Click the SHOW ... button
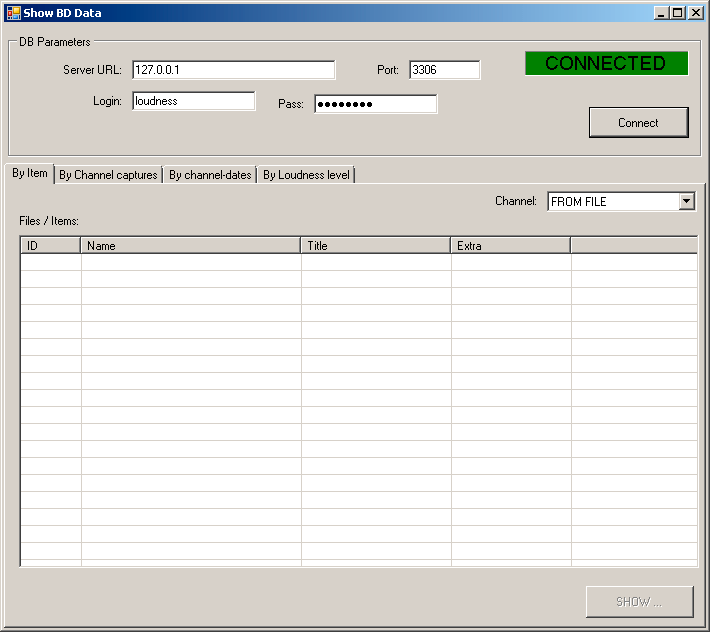The height and width of the screenshot is (632, 710). click(639, 602)
